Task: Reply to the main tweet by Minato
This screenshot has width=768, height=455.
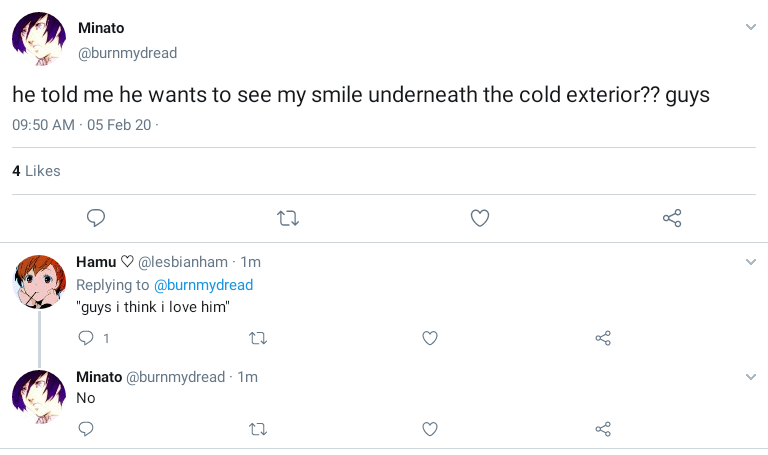Action: pos(97,218)
